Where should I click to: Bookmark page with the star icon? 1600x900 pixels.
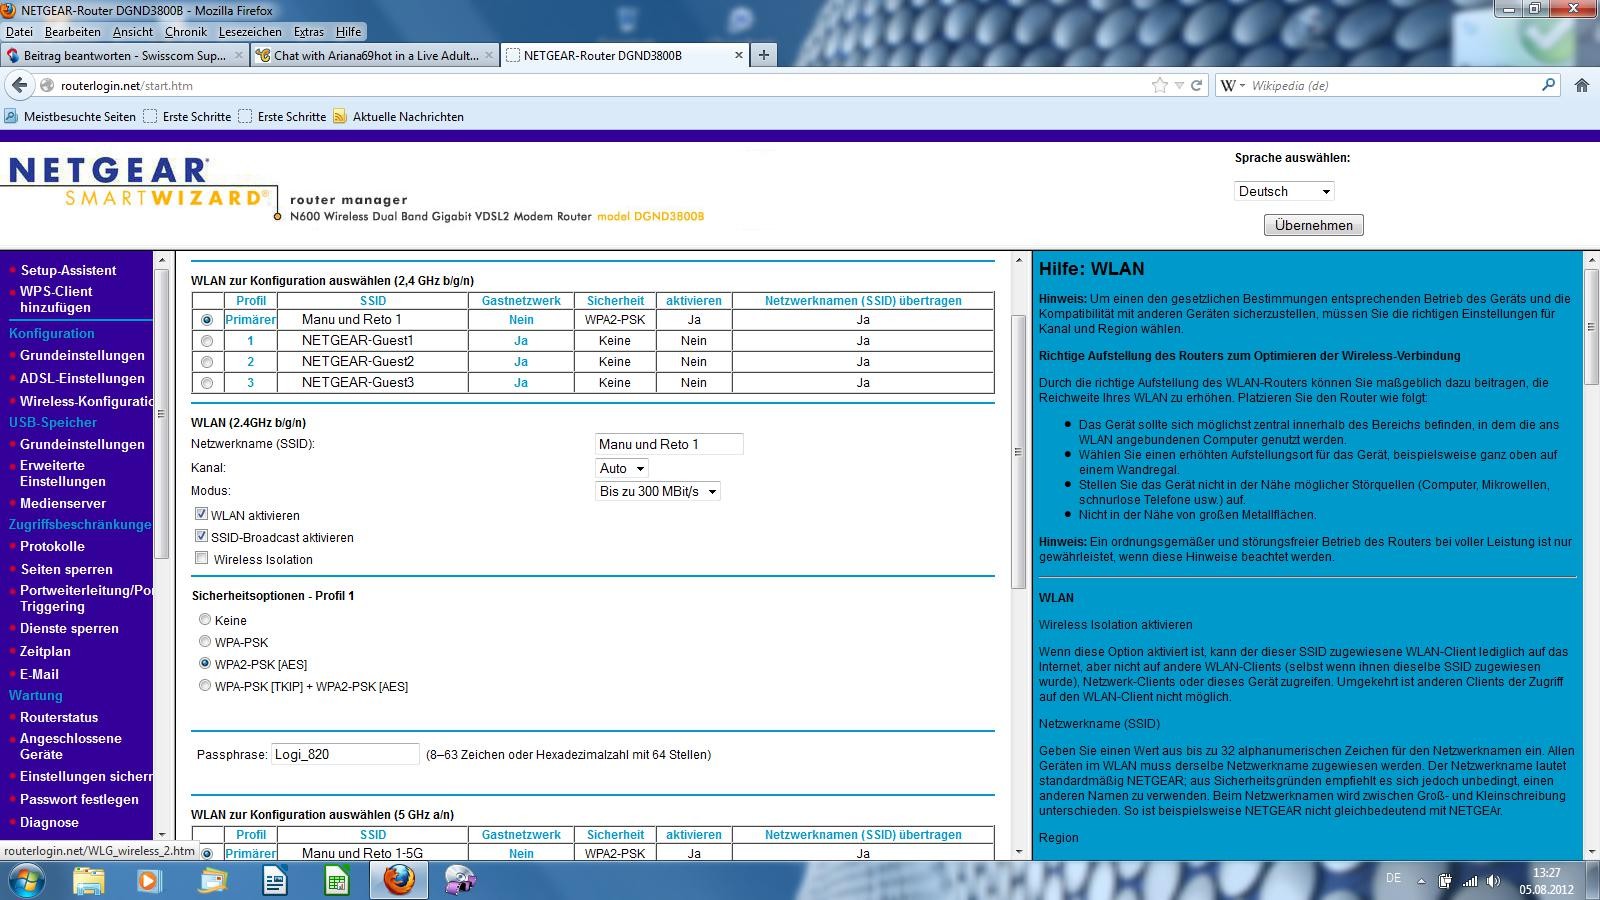click(1159, 85)
